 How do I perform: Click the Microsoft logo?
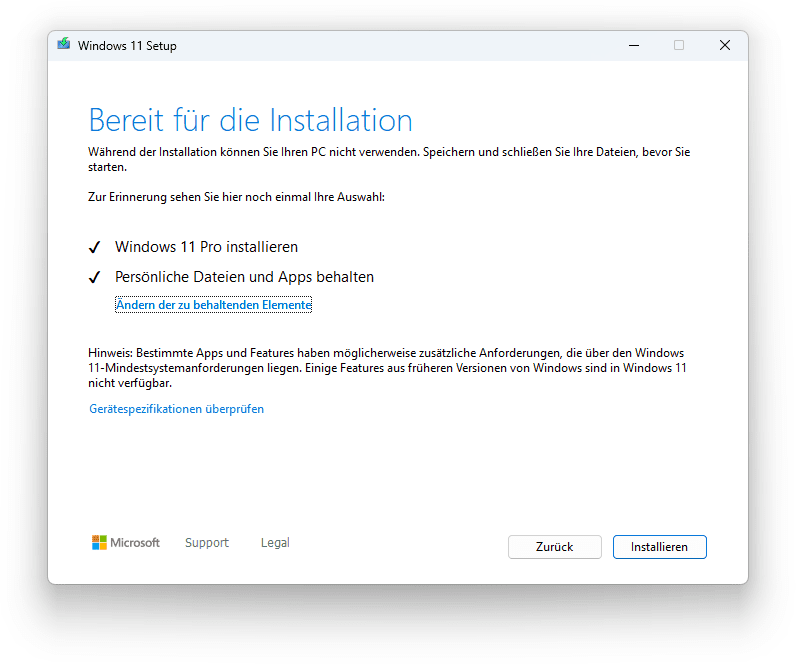coord(126,543)
